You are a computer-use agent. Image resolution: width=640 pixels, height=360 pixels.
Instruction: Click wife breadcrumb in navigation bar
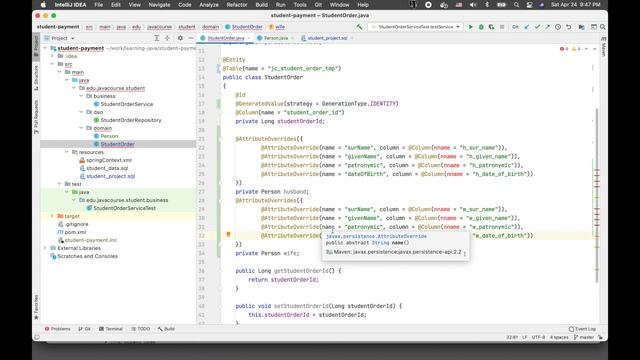[x=280, y=27]
